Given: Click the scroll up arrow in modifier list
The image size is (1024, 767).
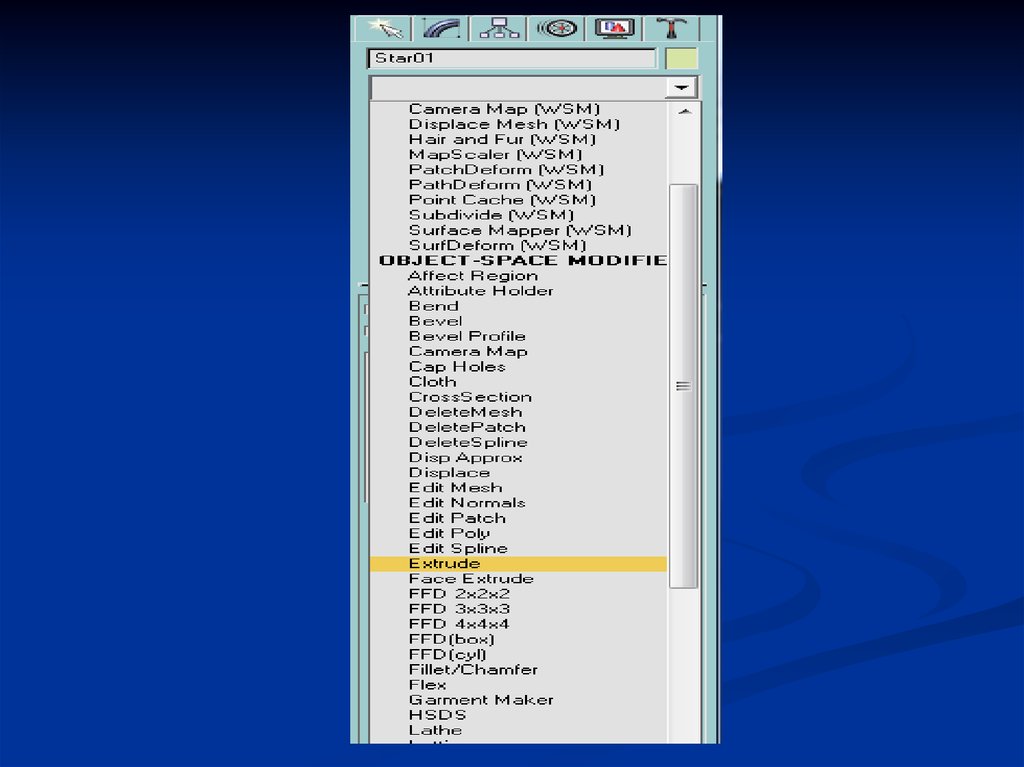Looking at the screenshot, I should (x=684, y=111).
